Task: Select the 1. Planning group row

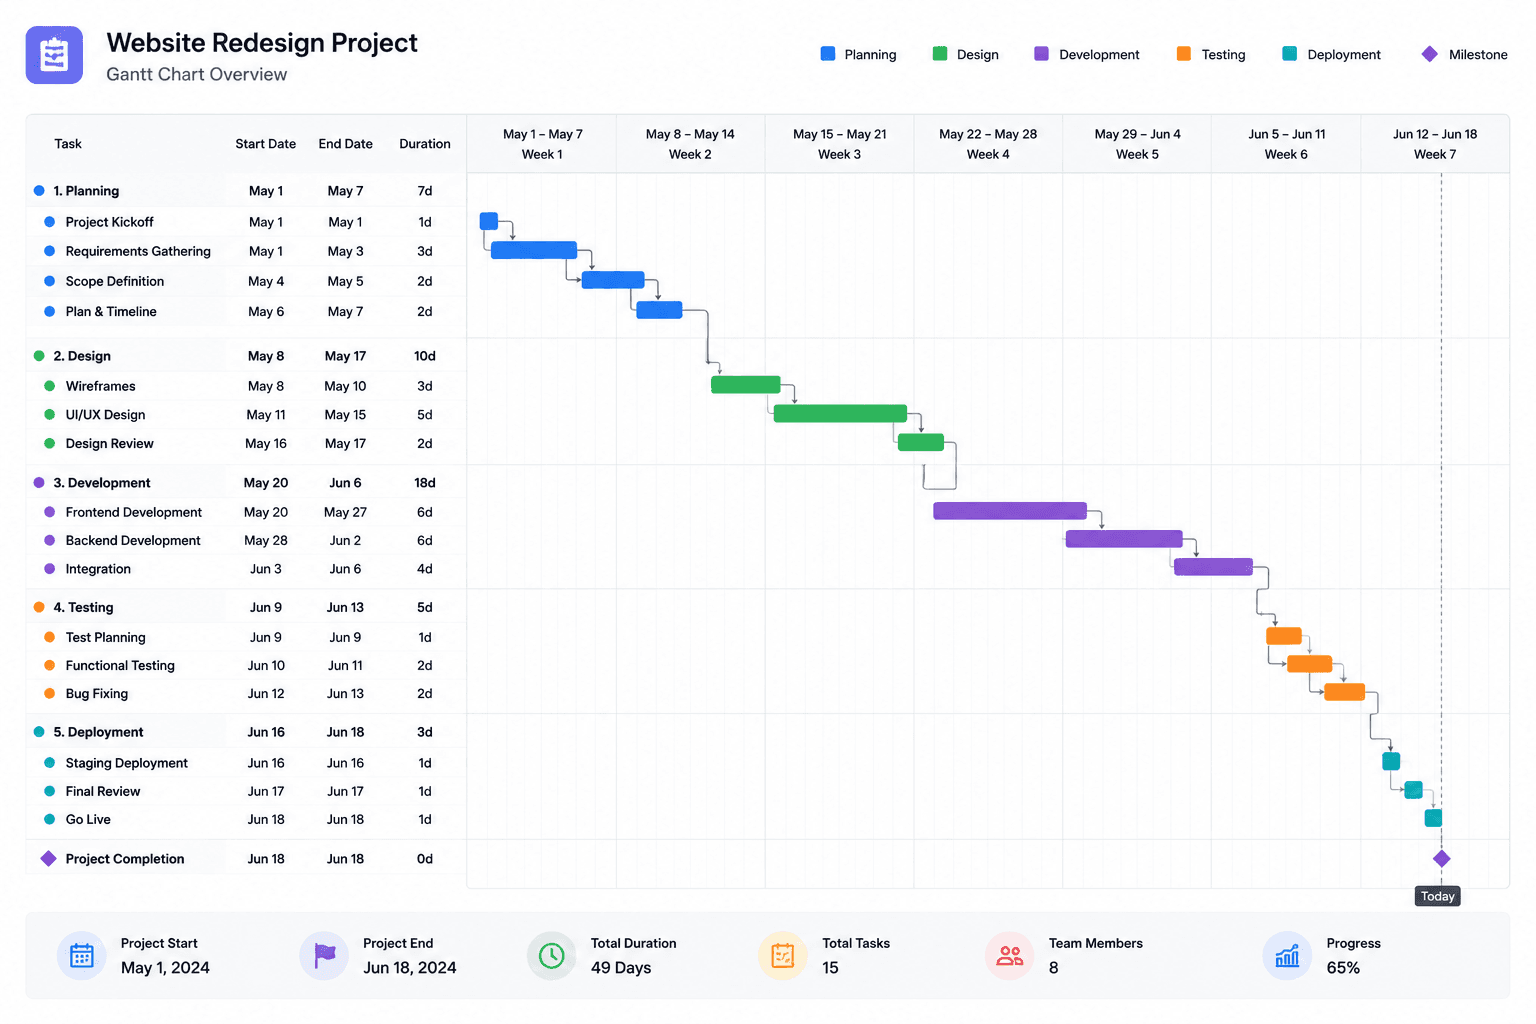Action: pyautogui.click(x=246, y=191)
